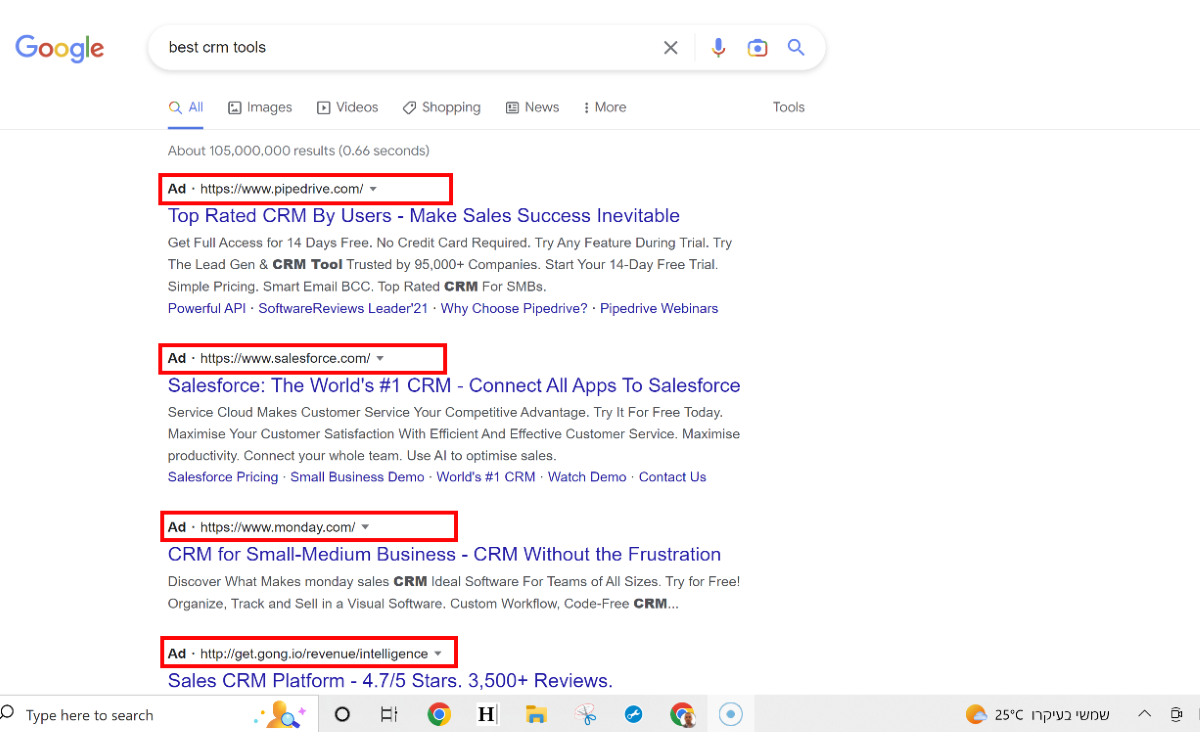Expand the dropdown arrow beside get.gong.io URL
Screen dimensions: 1200x732
pos(437,654)
